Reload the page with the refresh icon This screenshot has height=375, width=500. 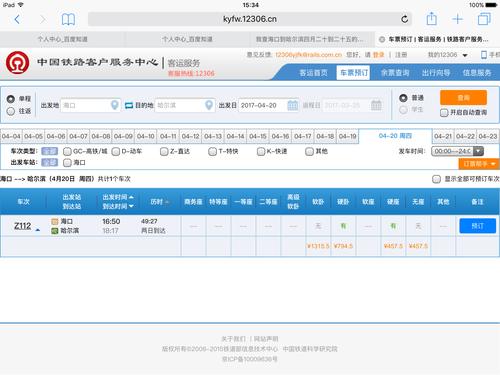tap(405, 19)
